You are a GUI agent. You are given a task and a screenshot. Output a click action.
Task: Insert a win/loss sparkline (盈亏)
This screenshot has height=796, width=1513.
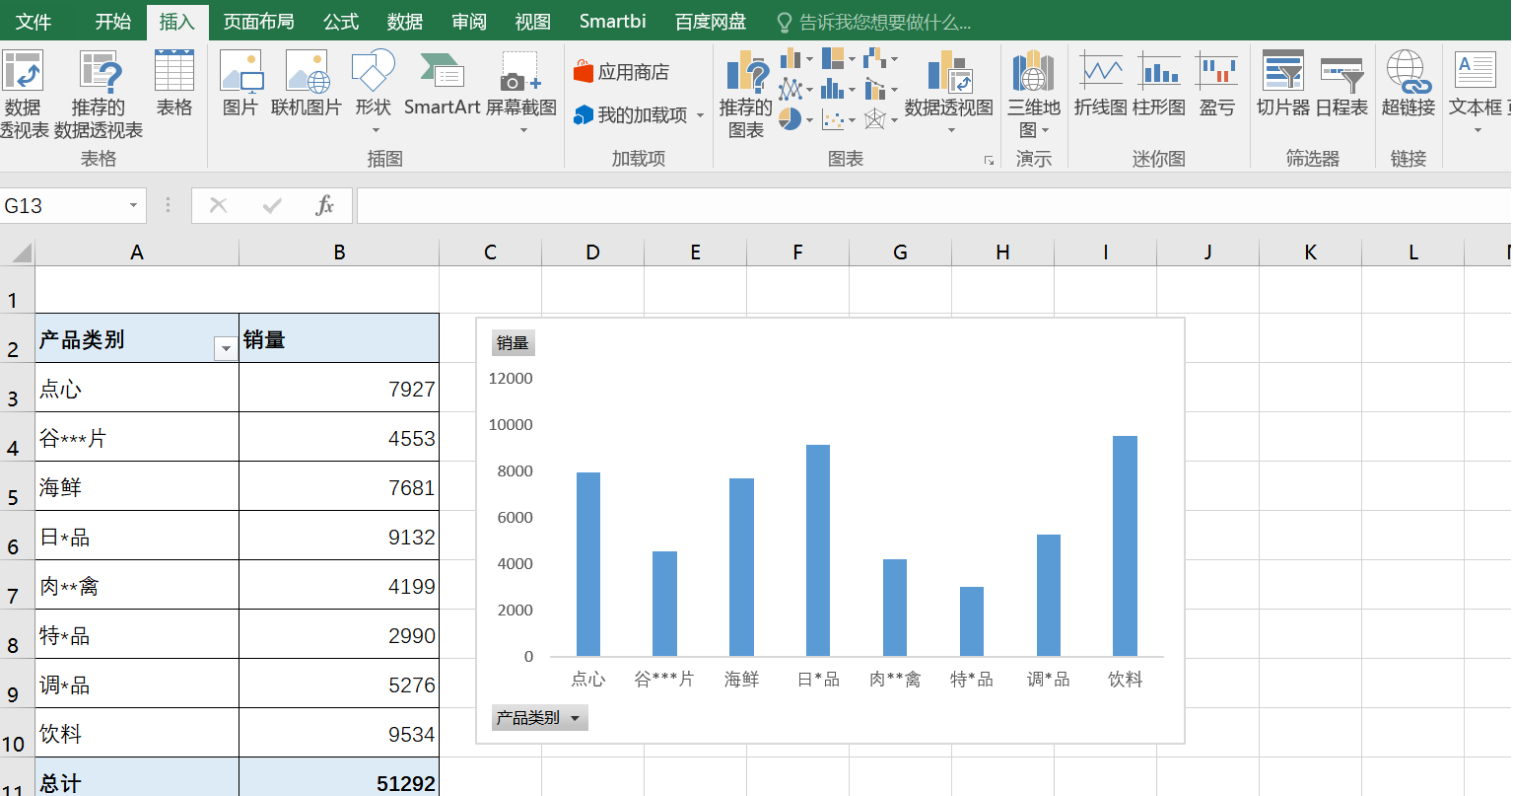[x=1217, y=83]
